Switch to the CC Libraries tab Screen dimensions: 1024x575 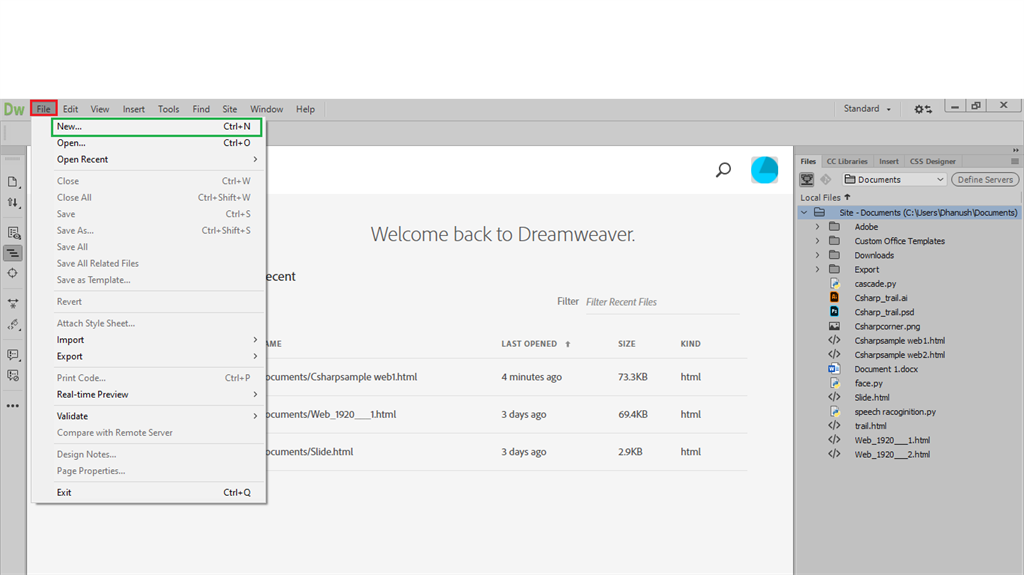click(847, 161)
